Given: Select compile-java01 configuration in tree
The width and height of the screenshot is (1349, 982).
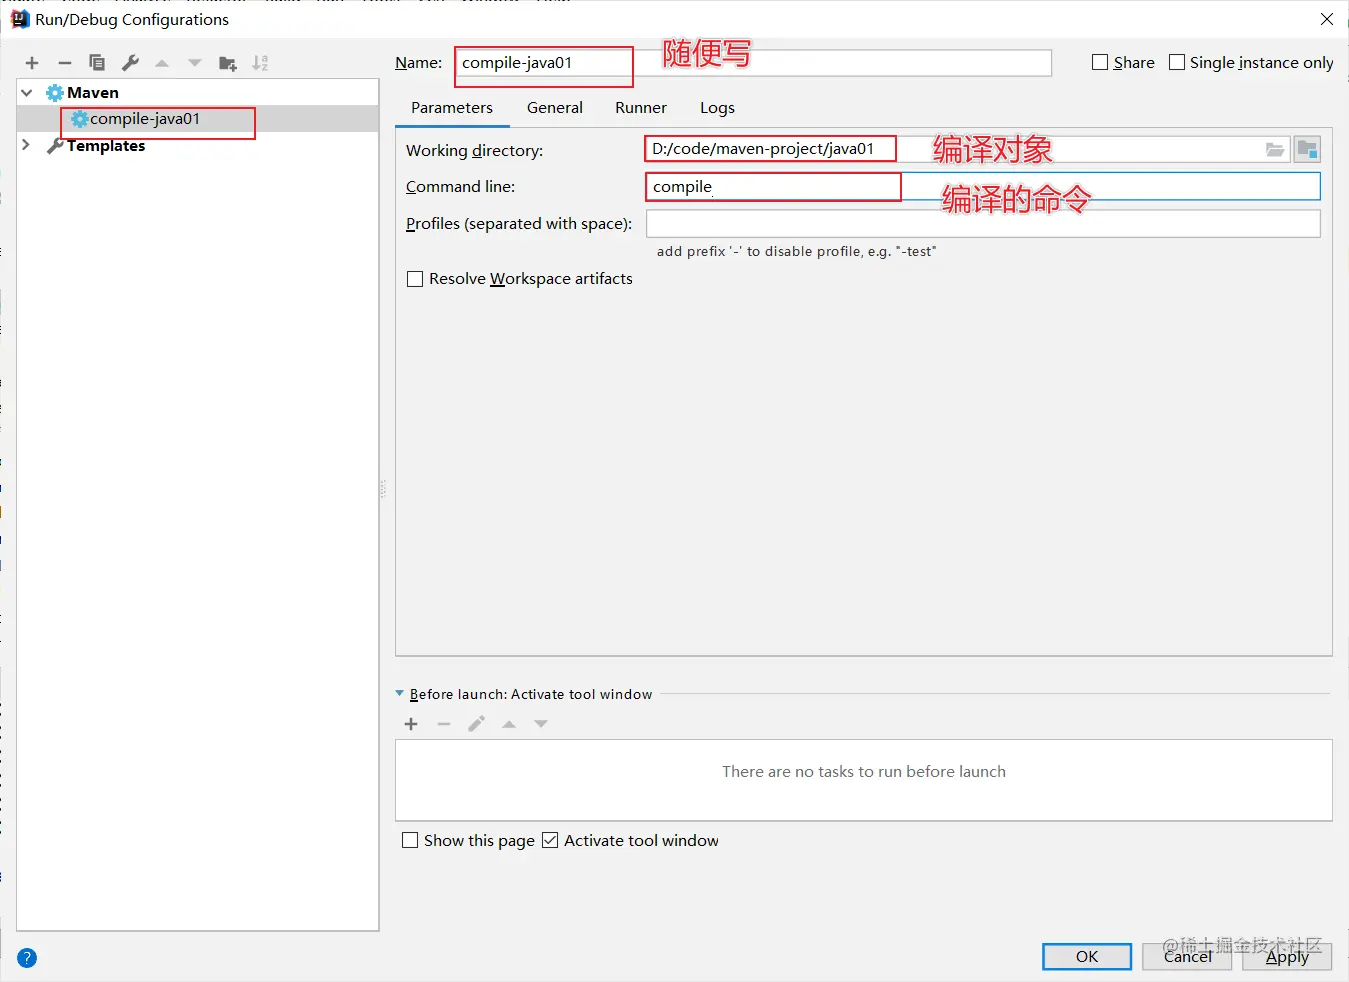Looking at the screenshot, I should 197,119.
